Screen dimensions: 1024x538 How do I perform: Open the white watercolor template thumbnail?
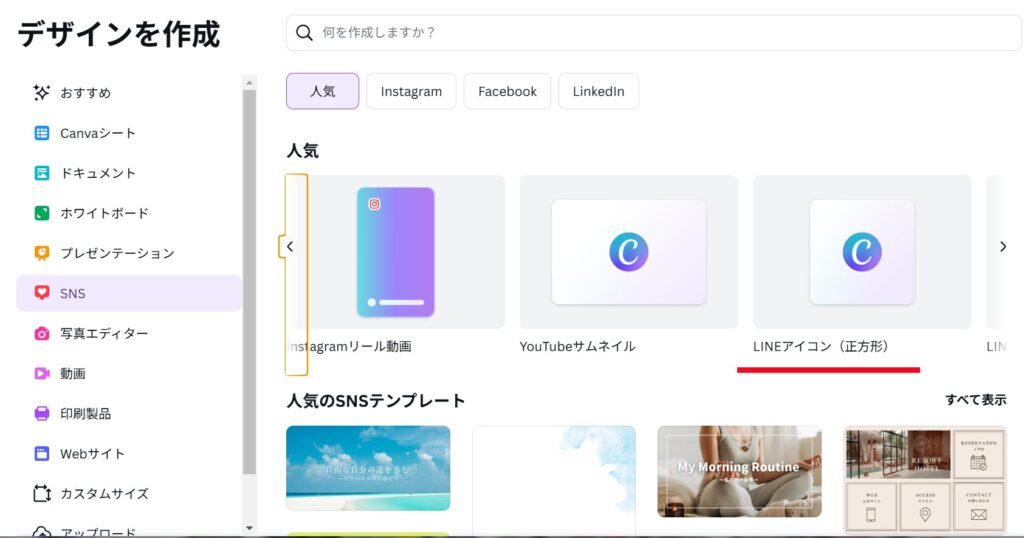click(x=554, y=481)
